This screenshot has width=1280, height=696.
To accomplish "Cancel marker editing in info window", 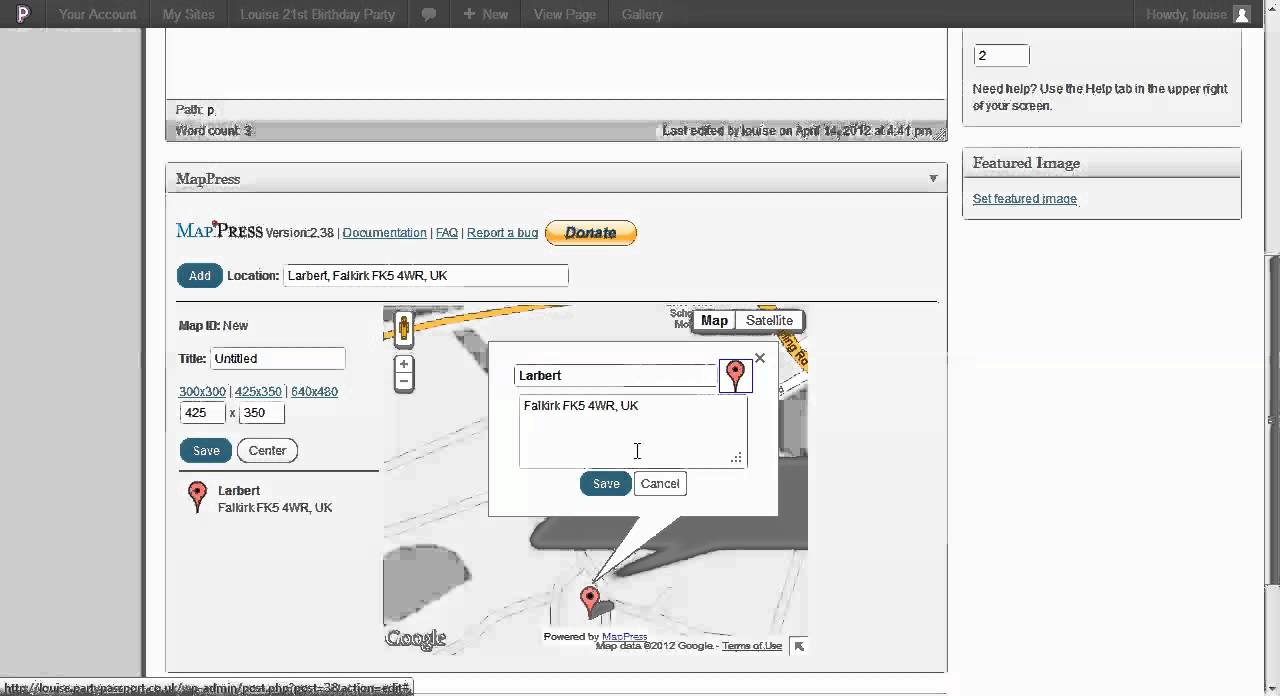I will point(660,484).
